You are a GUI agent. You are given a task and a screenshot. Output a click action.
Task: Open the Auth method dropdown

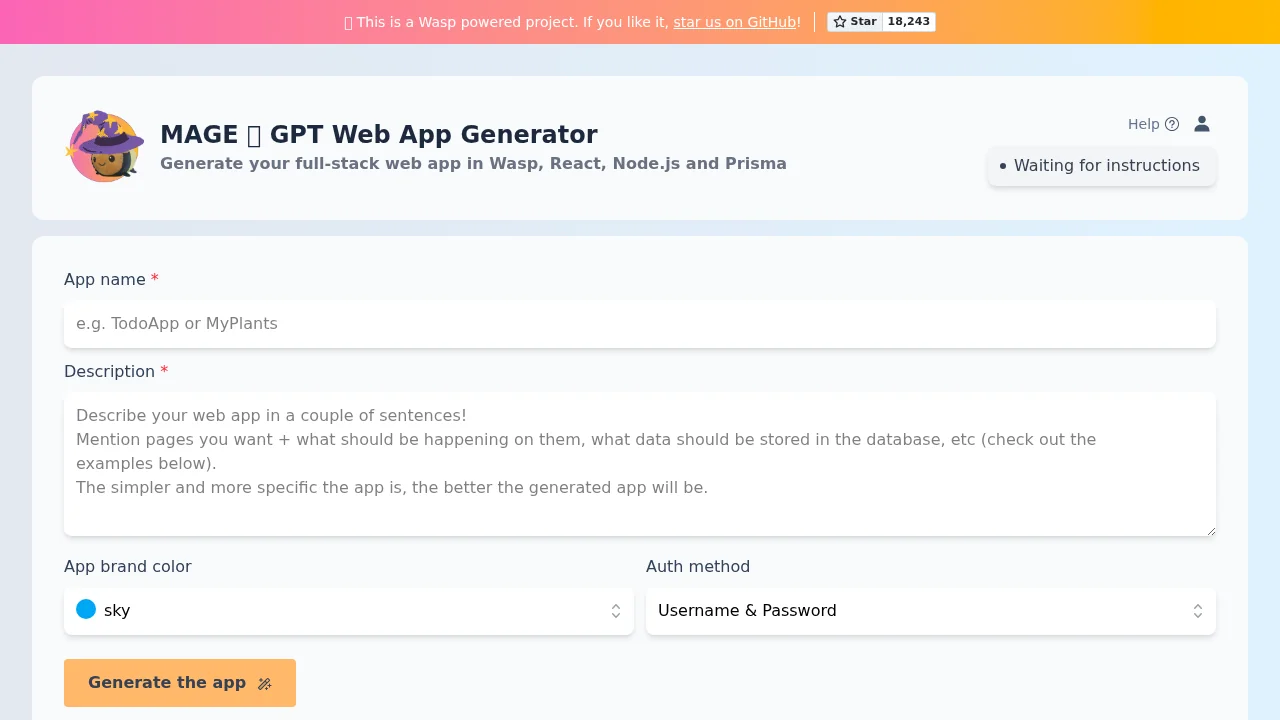pyautogui.click(x=930, y=611)
